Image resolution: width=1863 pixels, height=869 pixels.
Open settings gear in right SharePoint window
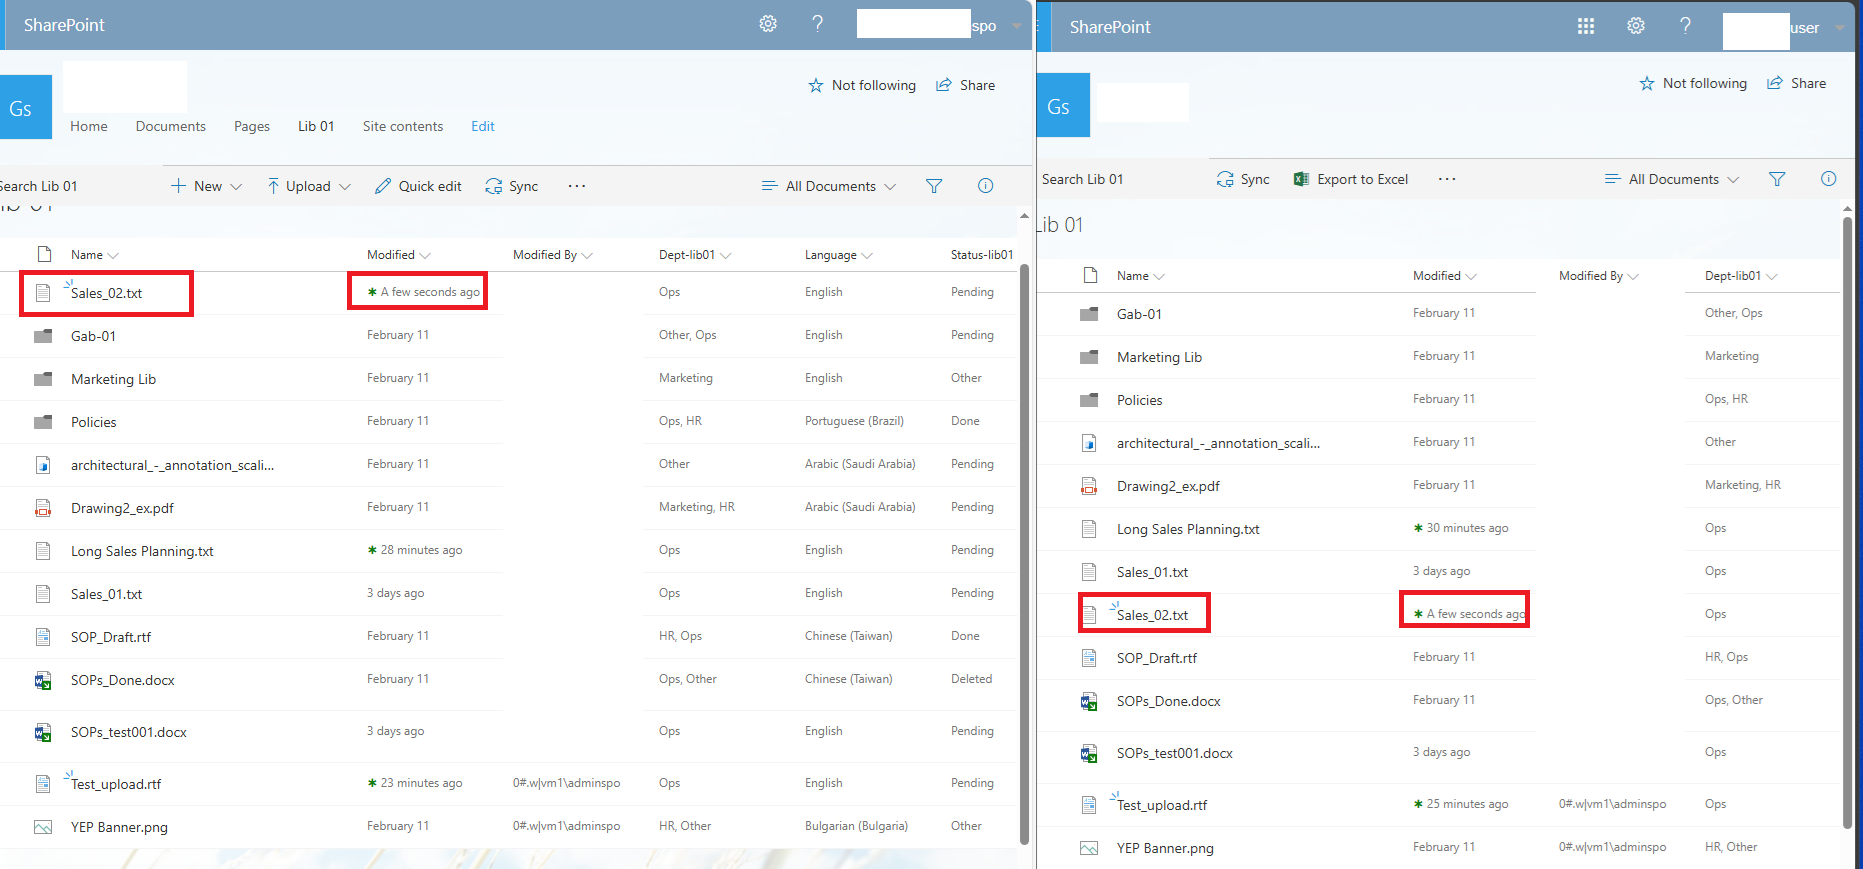click(1636, 26)
